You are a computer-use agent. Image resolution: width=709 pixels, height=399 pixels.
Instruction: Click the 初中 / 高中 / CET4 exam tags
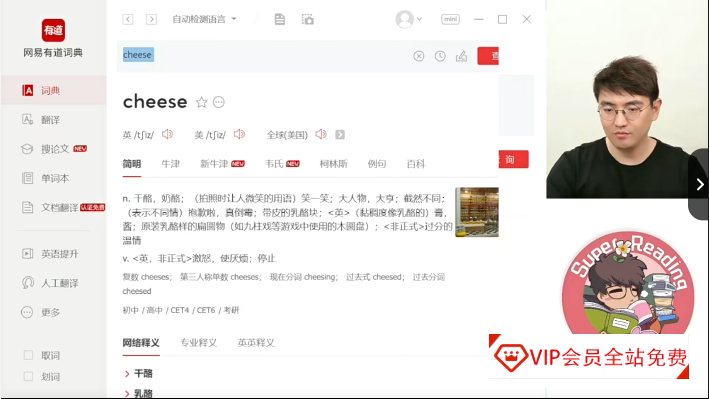pos(181,310)
